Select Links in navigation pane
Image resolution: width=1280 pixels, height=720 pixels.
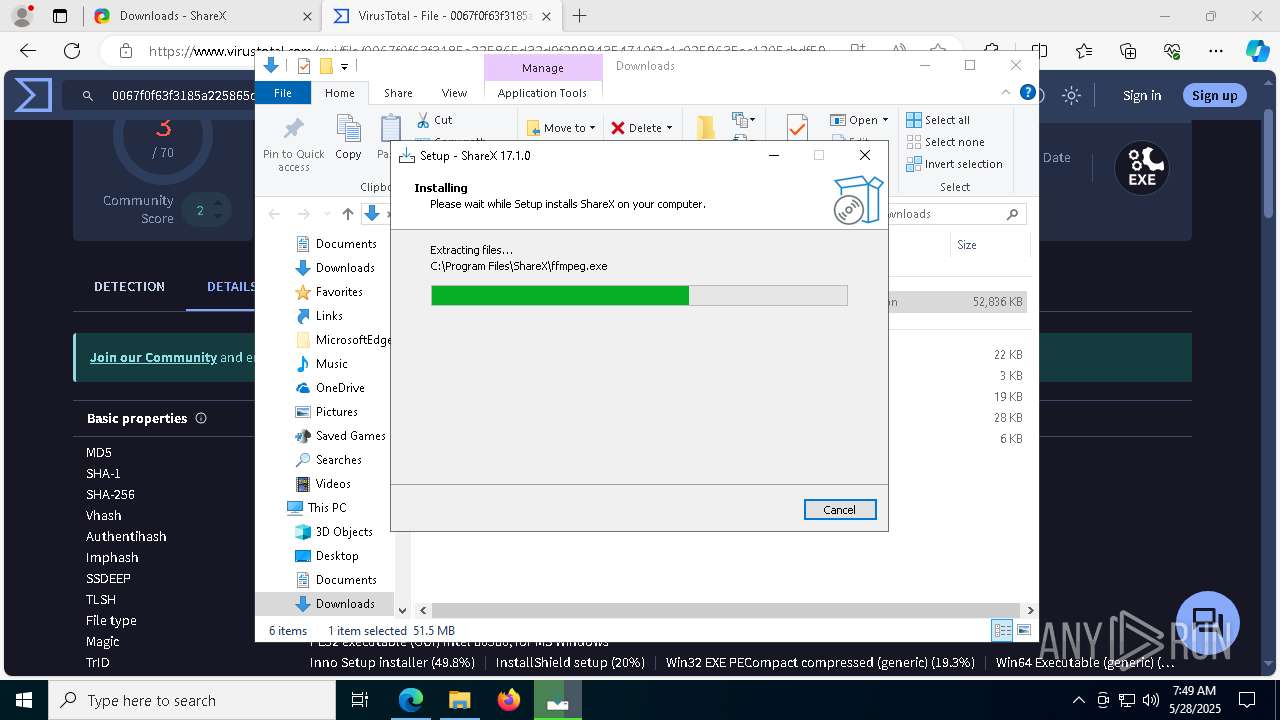click(319, 315)
